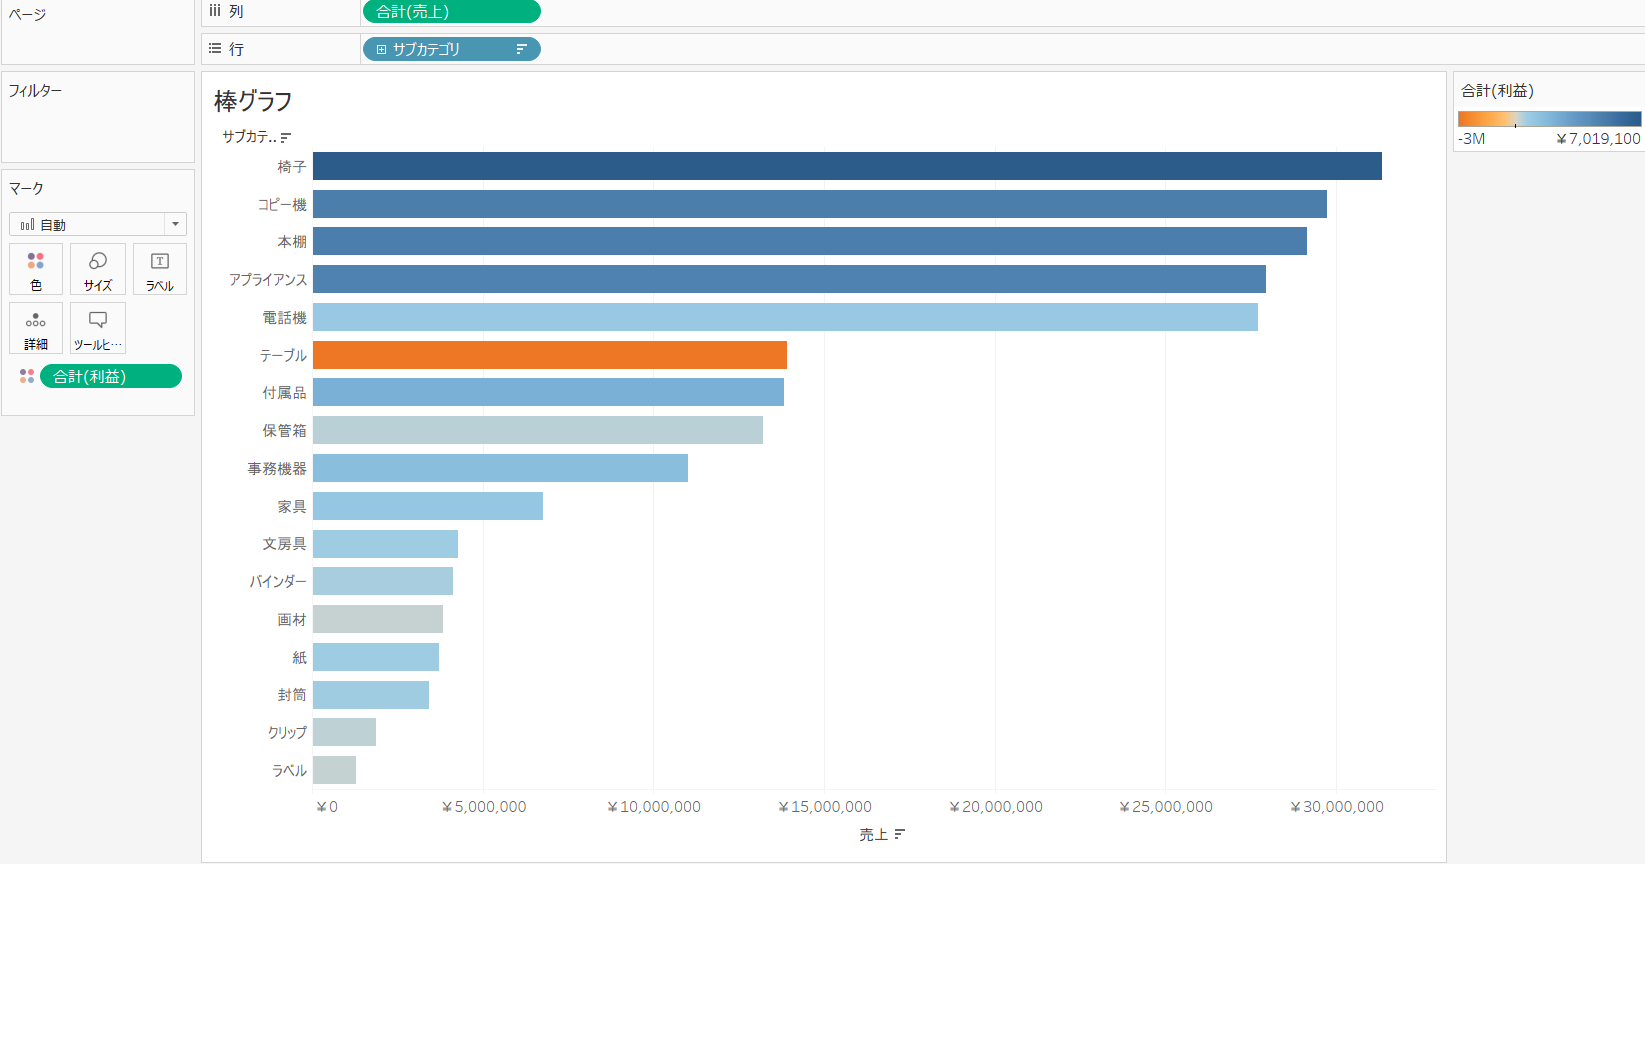Screen dimensions: 1645x1053
Task: Select the 椅子 bar
Action: (847, 166)
